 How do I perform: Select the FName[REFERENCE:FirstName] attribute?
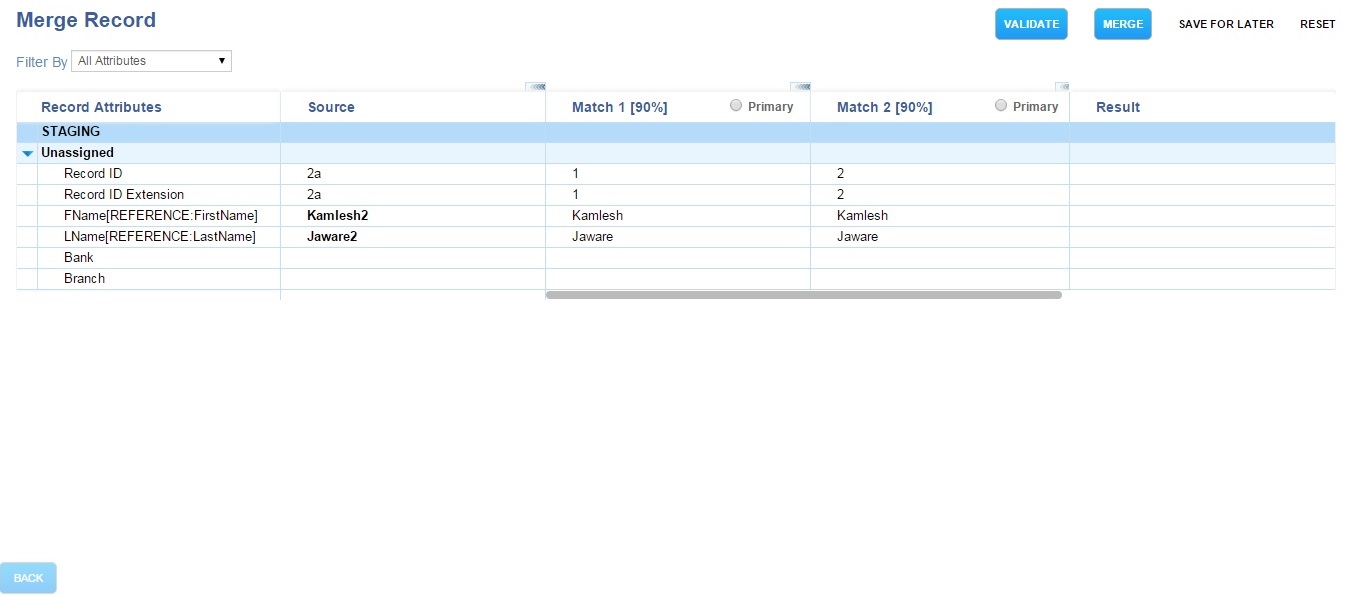coord(161,216)
